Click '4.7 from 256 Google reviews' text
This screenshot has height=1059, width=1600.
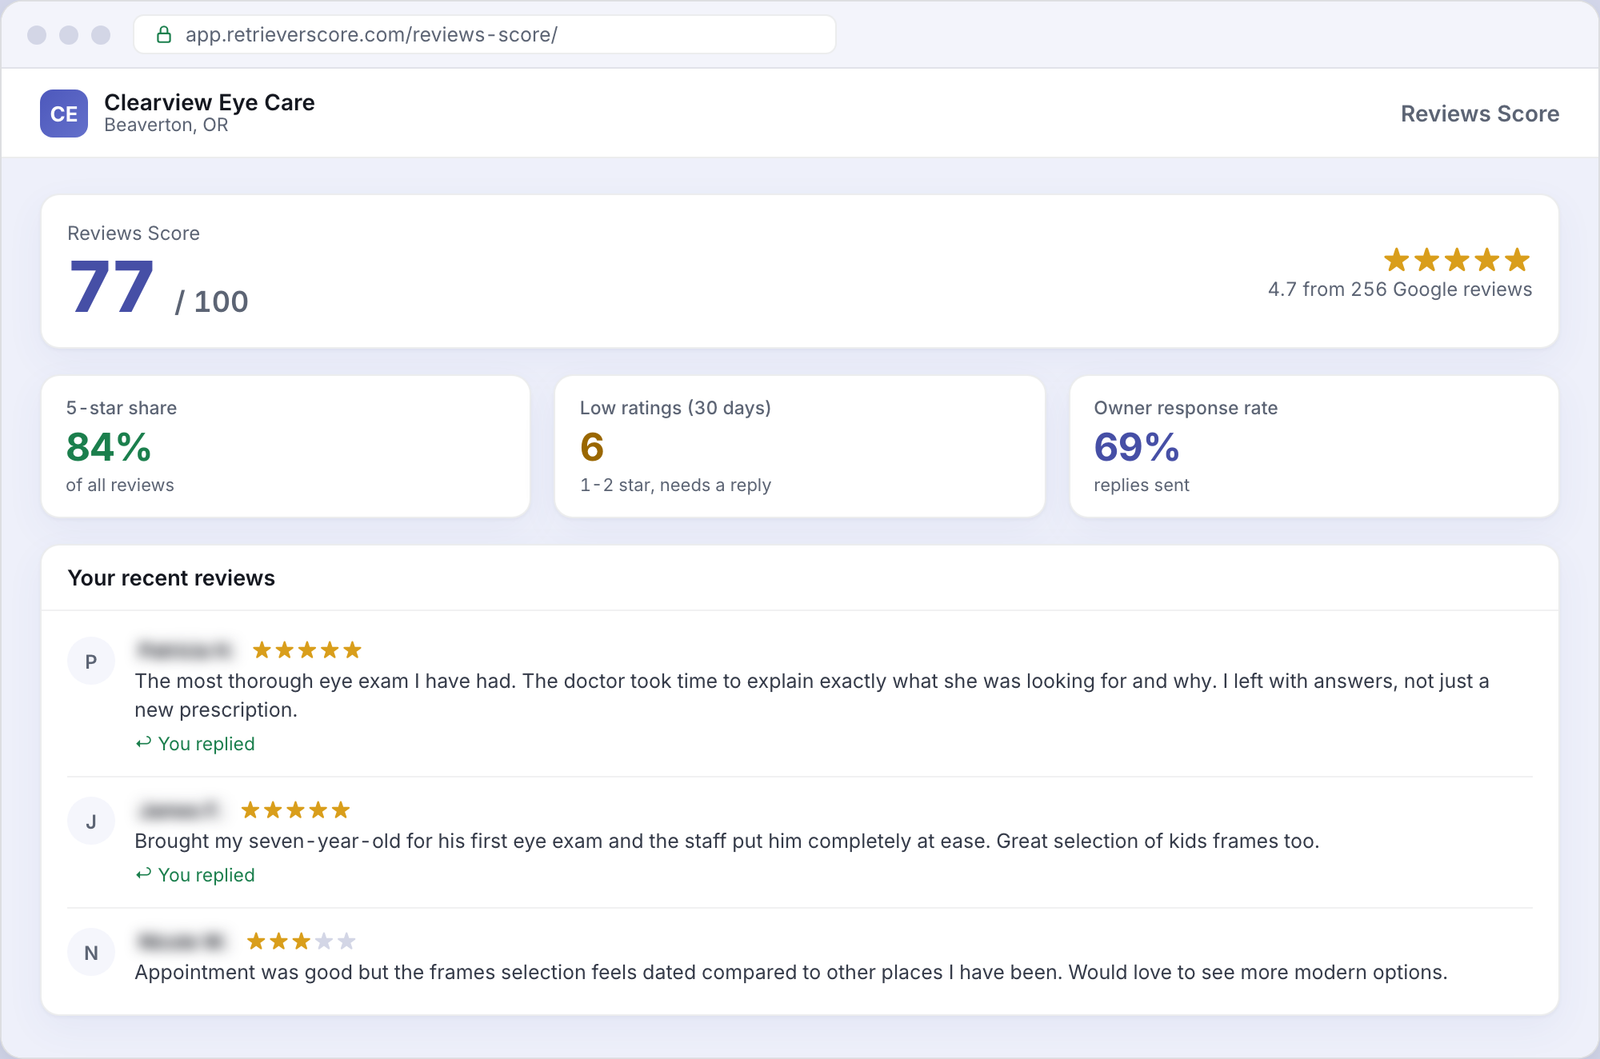pyautogui.click(x=1400, y=289)
